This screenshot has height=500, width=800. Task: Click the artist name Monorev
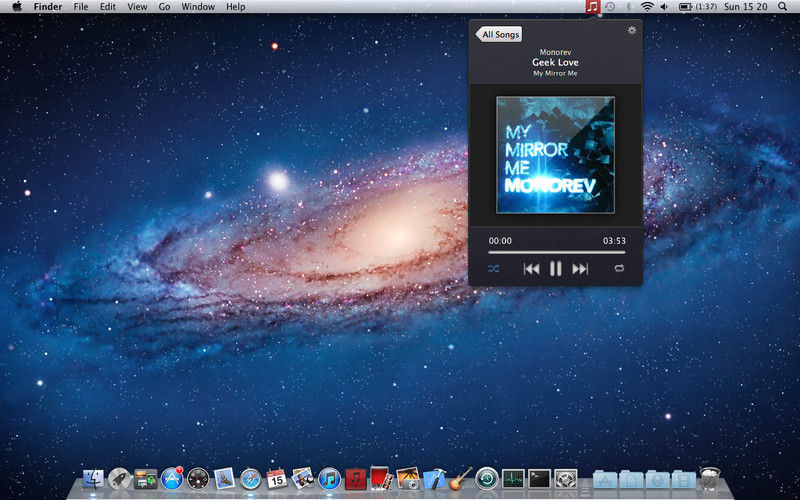tap(555, 52)
